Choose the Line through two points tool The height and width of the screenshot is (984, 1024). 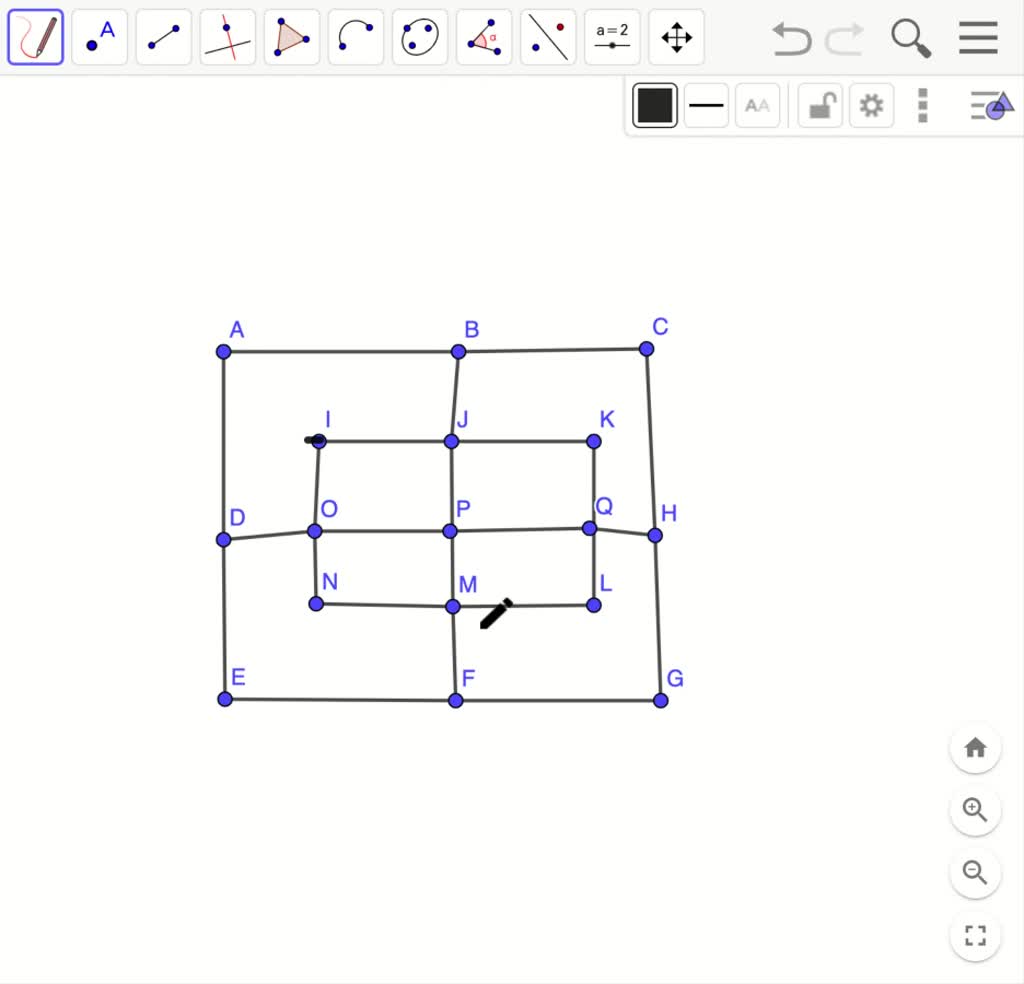(x=164, y=38)
